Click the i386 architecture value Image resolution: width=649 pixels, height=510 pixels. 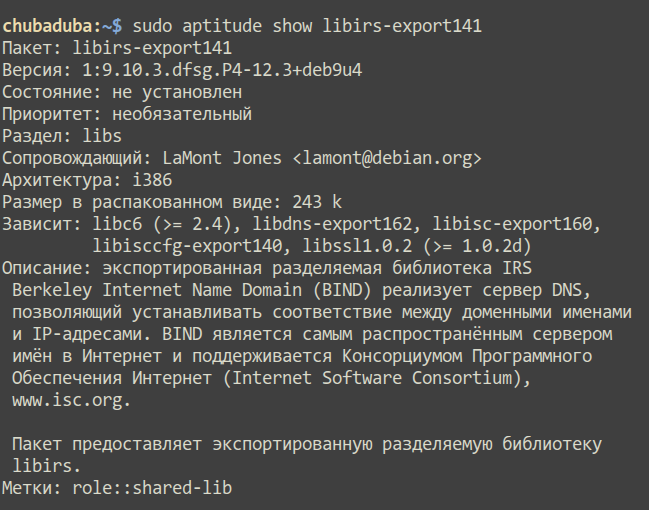(x=152, y=180)
